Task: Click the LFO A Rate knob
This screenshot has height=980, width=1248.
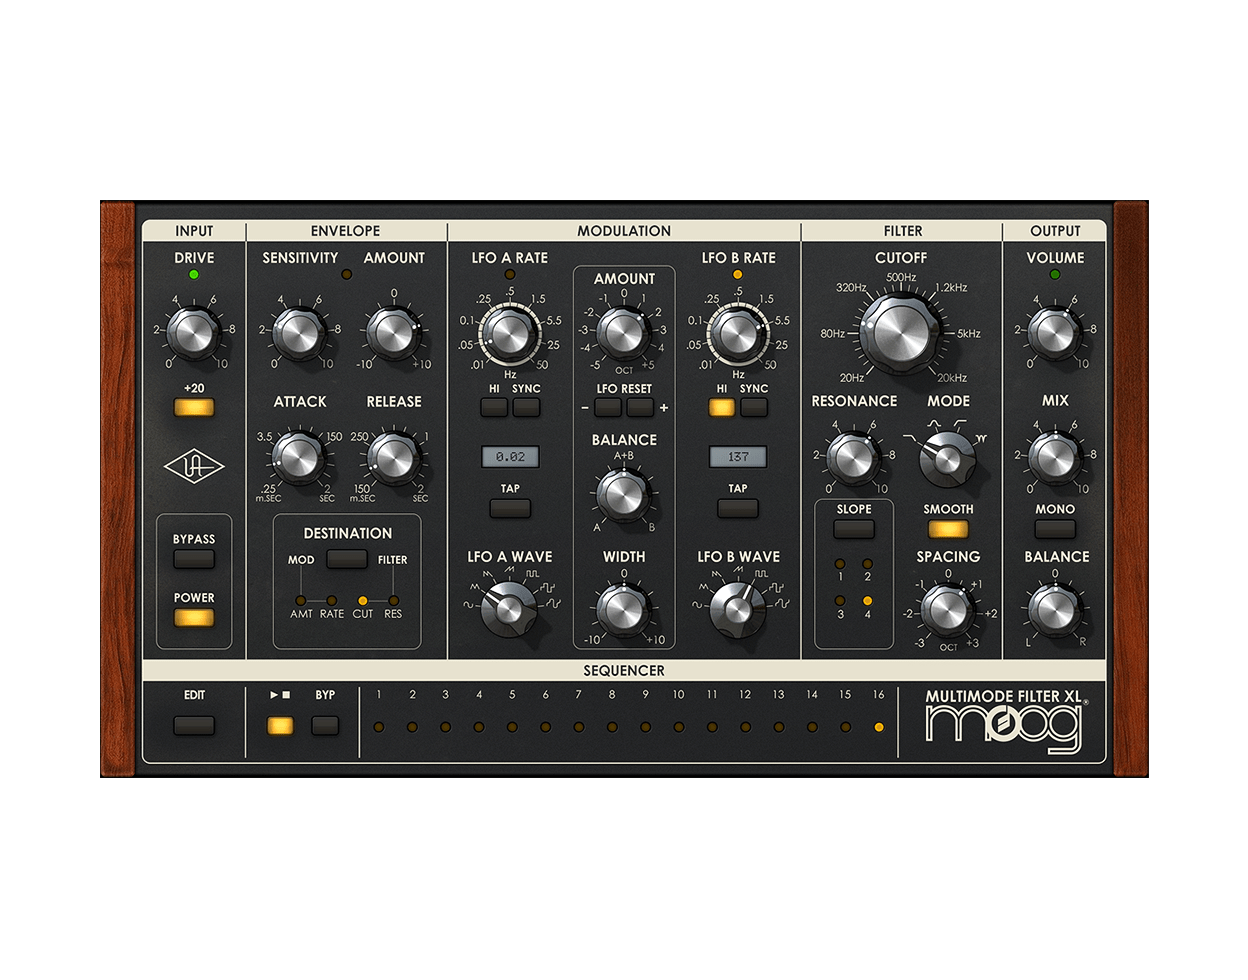Action: point(509,333)
